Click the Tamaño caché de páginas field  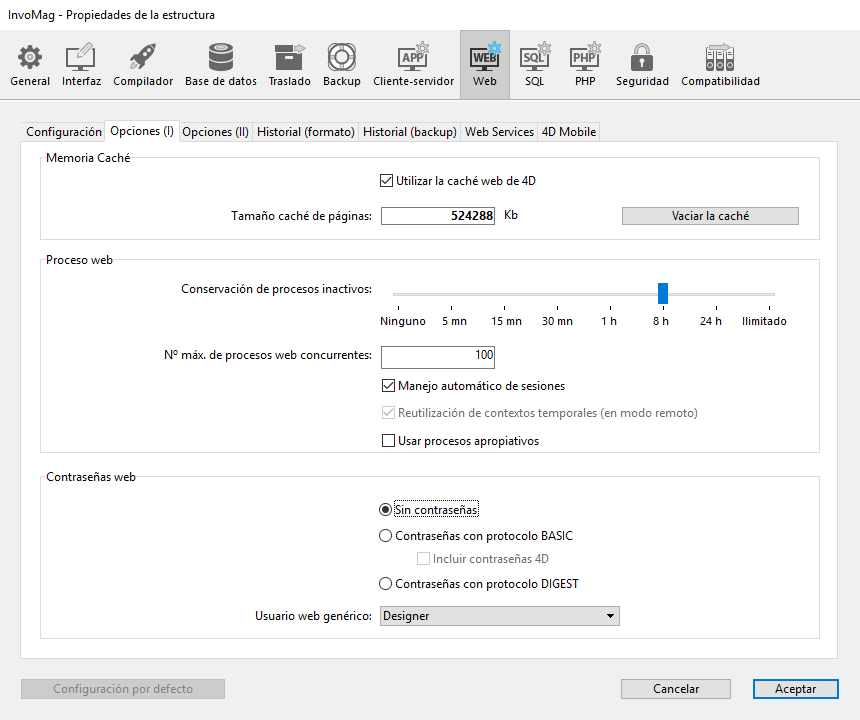pyautogui.click(x=438, y=216)
